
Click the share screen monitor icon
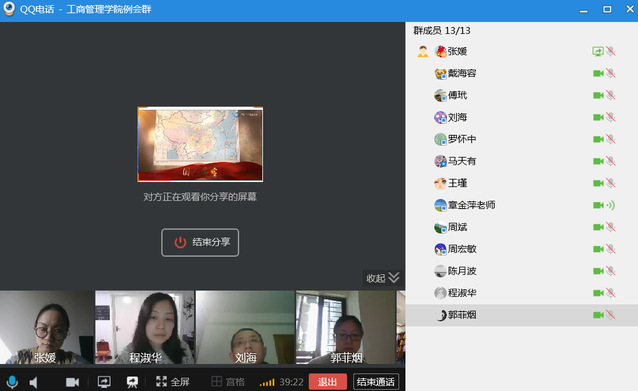(x=104, y=382)
